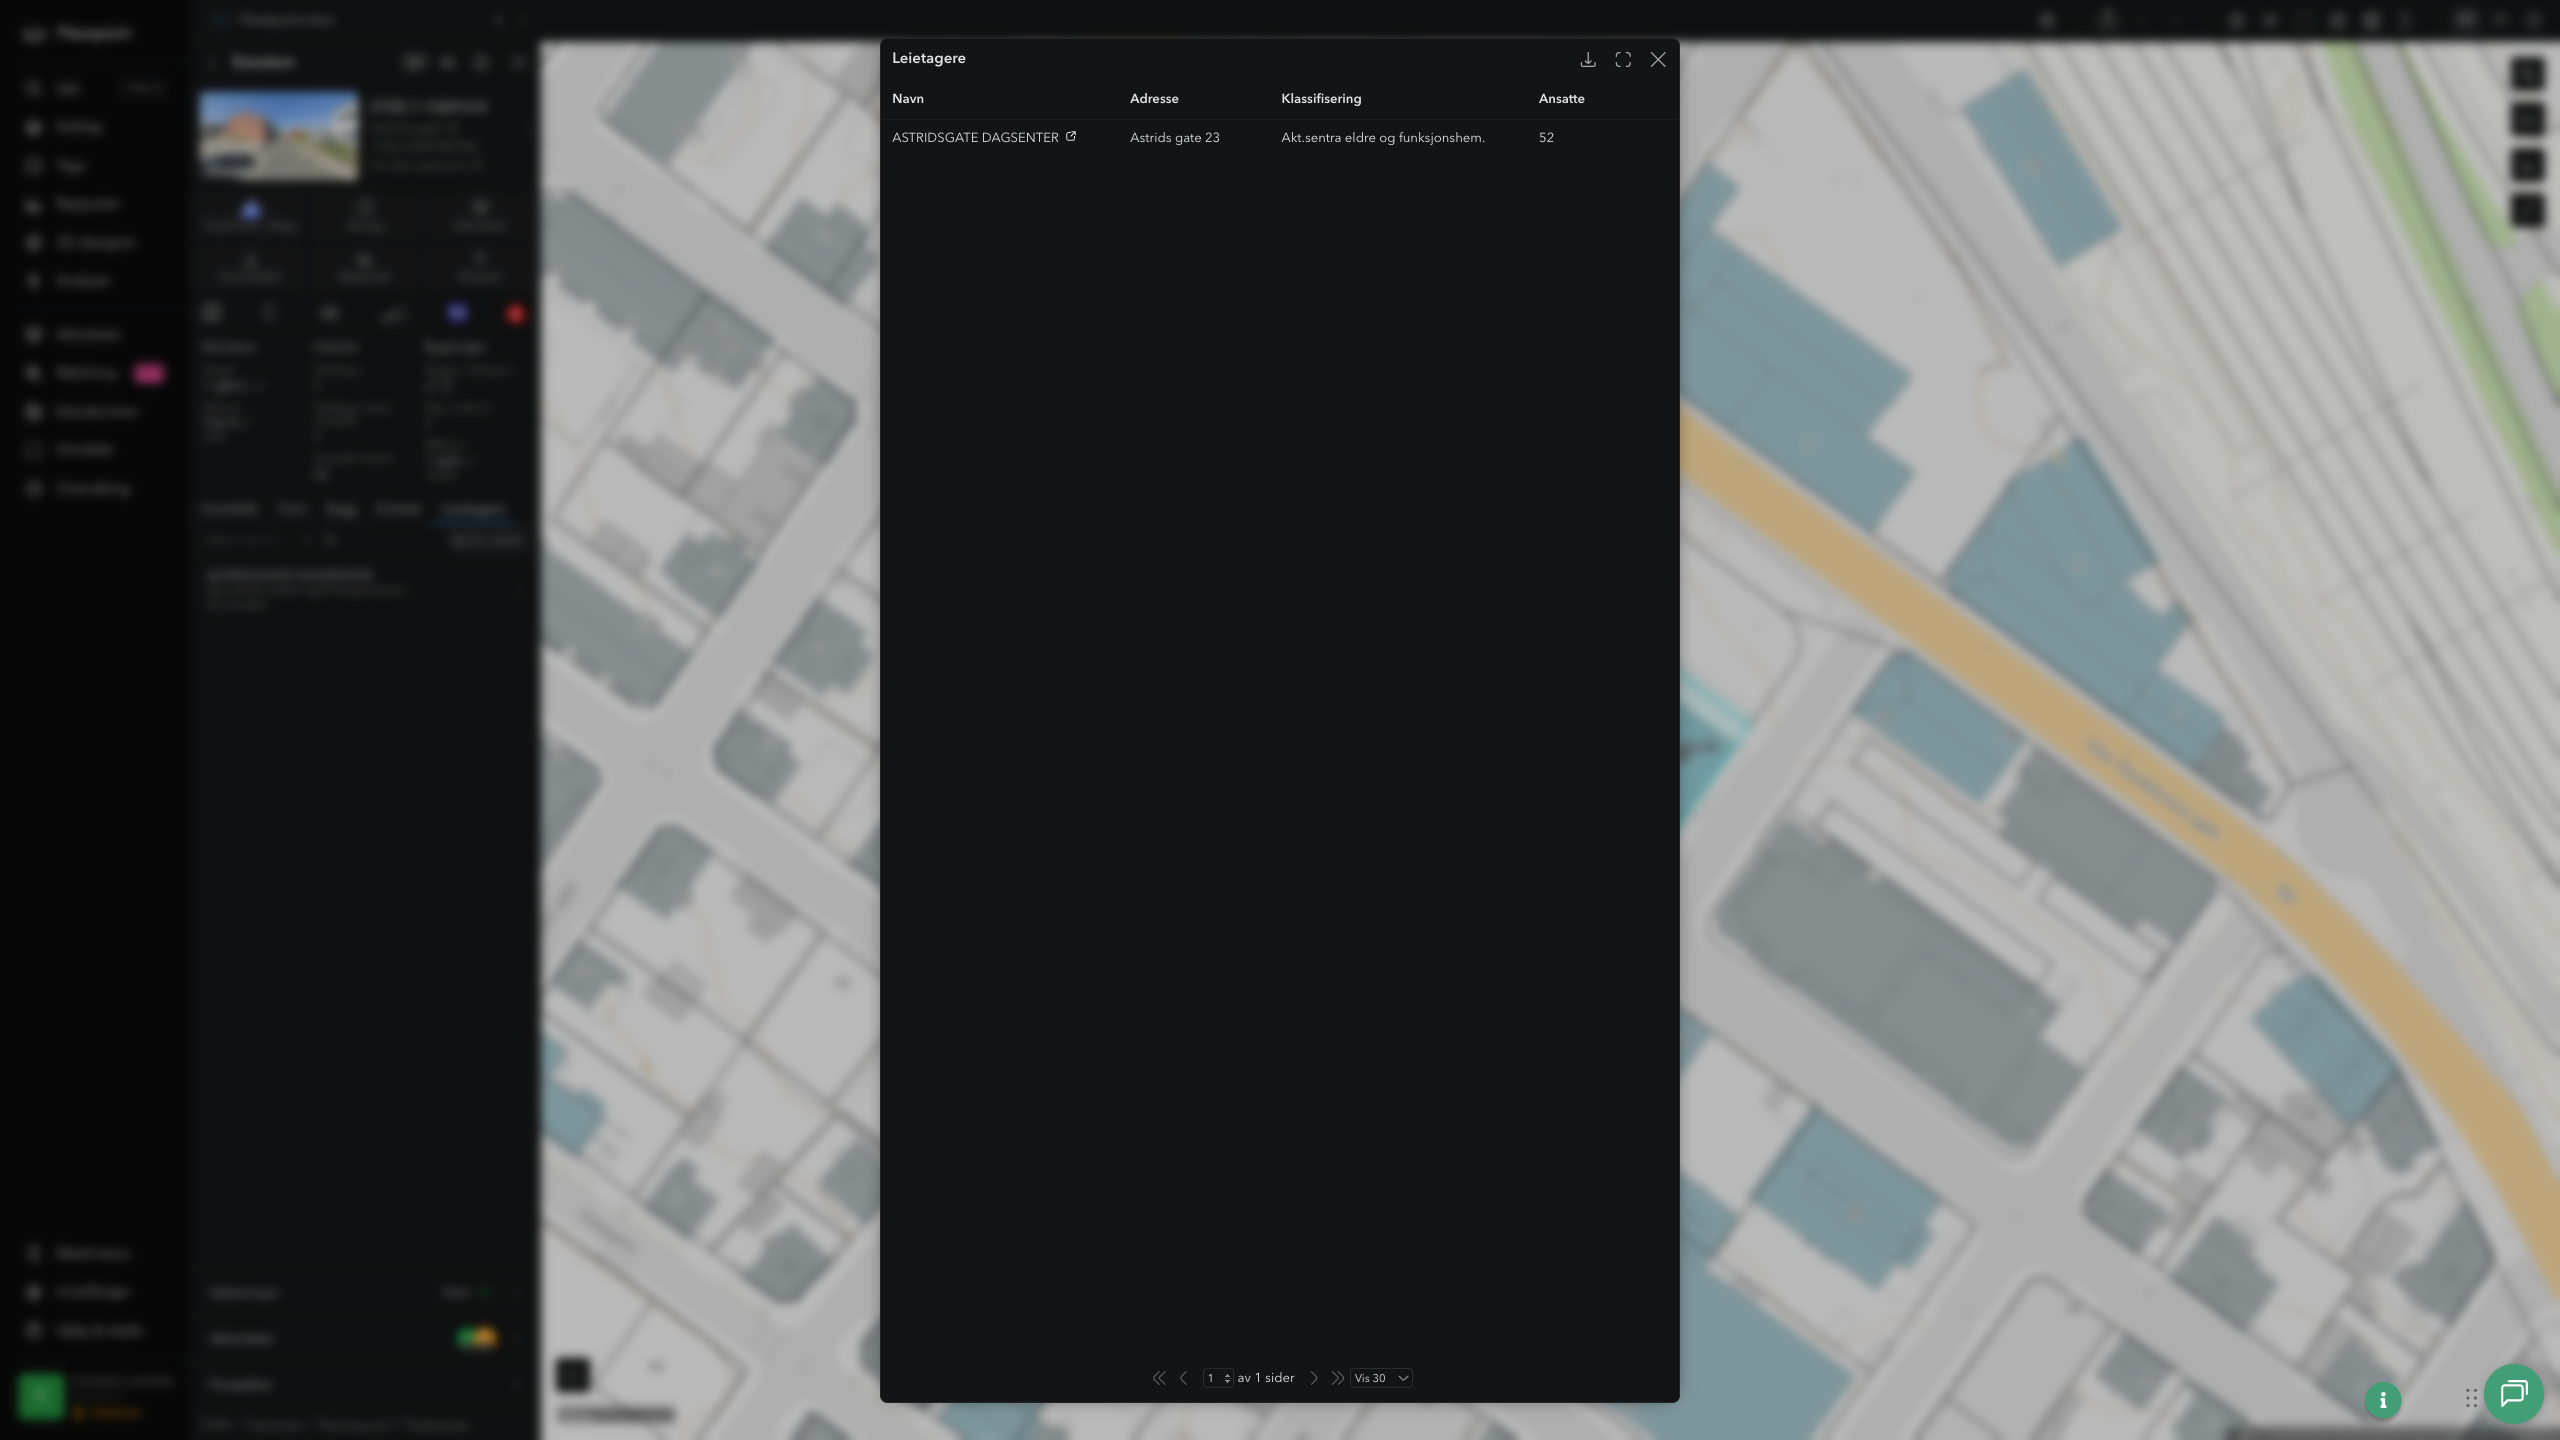This screenshot has height=1440, width=2560.
Task: Open external link for ASTRIDSGATE DAGSENTER
Action: click(x=1071, y=137)
